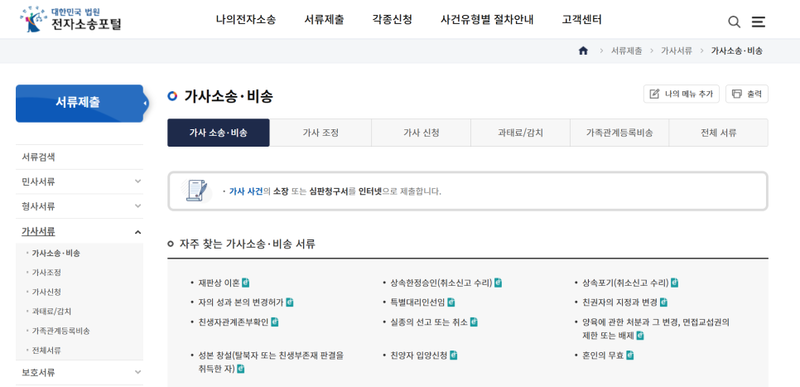Click document icon next to 친생자관계존부확인
This screenshot has height=387, width=800.
[274, 322]
